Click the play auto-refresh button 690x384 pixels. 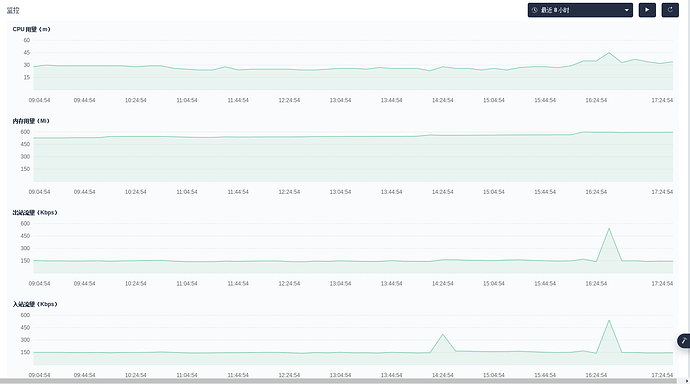(x=647, y=10)
